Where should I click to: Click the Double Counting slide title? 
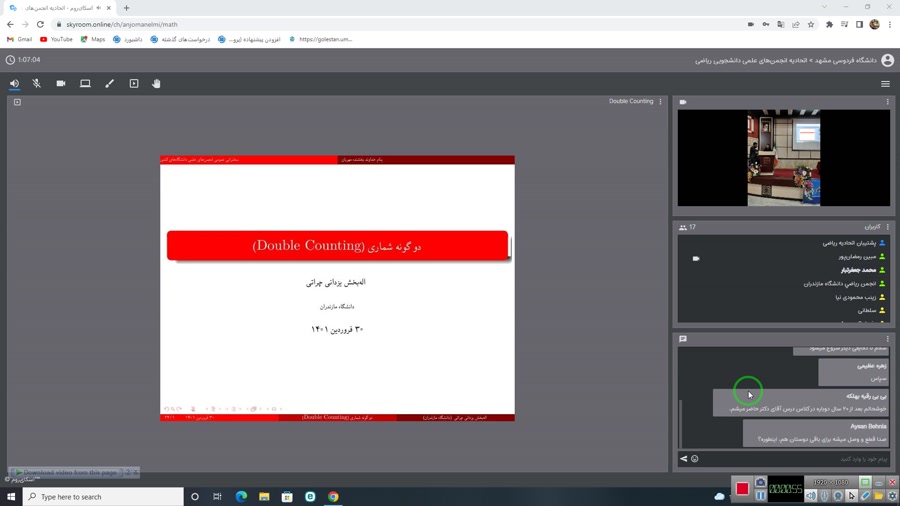tap(337, 246)
